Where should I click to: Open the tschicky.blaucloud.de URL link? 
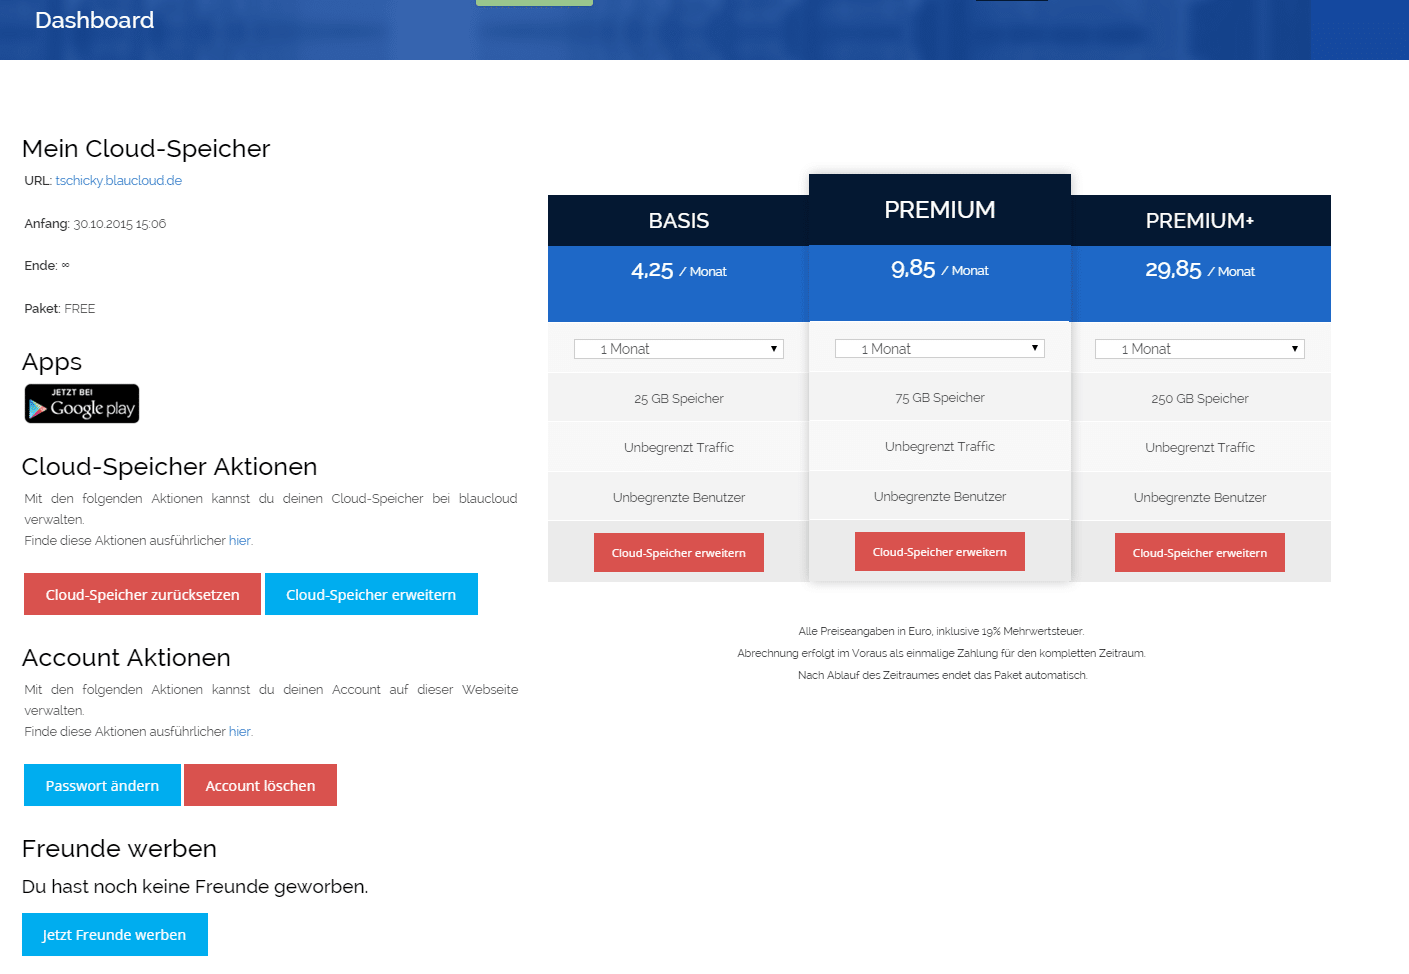click(118, 181)
